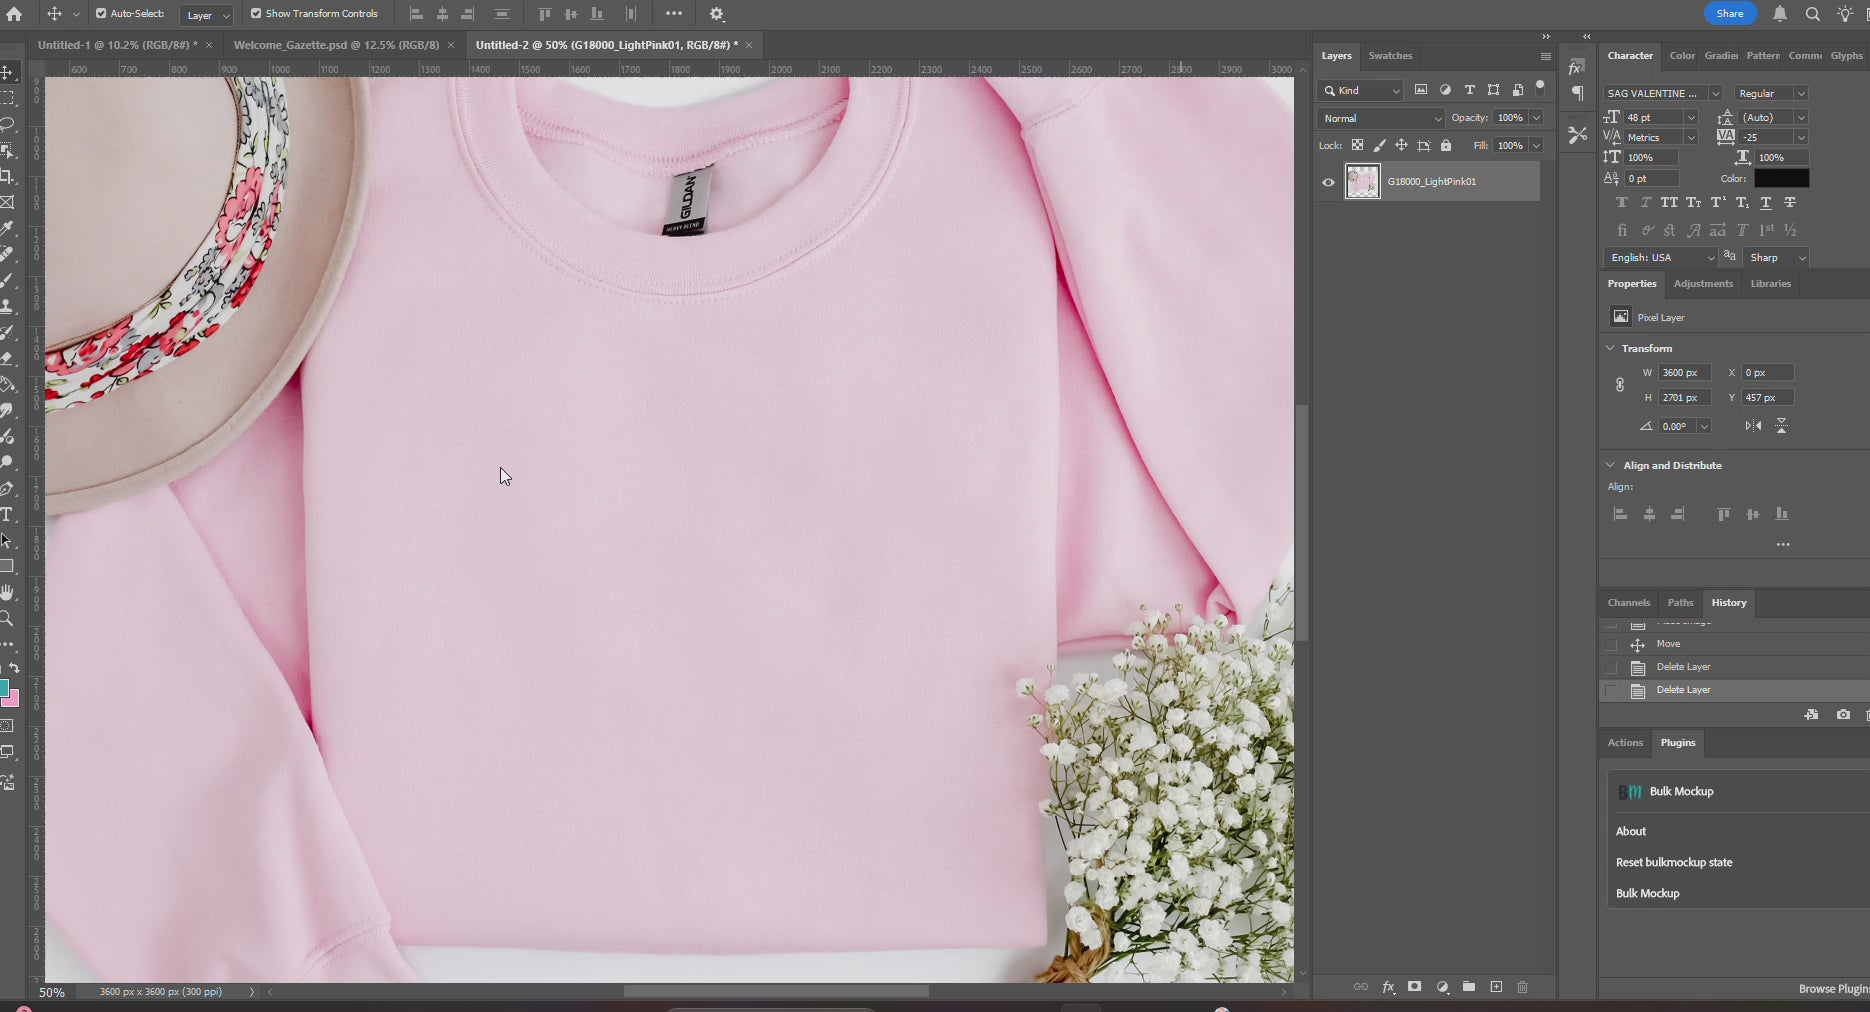Switch to the Welcome_Gazette.psd tab
This screenshot has width=1870, height=1012.
pyautogui.click(x=336, y=45)
